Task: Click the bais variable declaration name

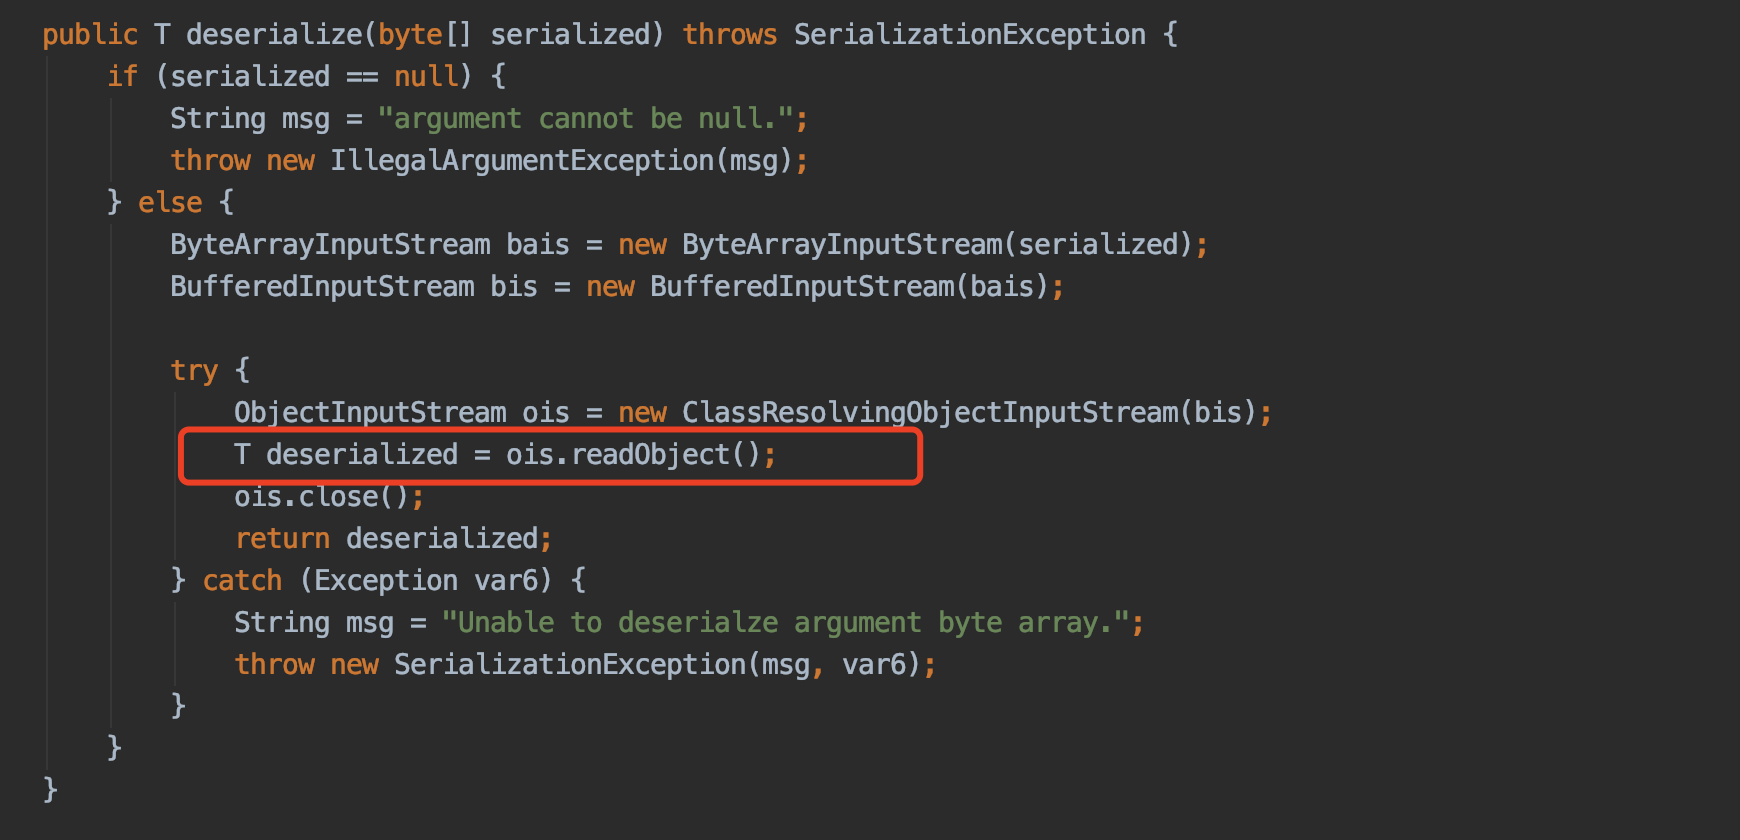Action: 538,245
